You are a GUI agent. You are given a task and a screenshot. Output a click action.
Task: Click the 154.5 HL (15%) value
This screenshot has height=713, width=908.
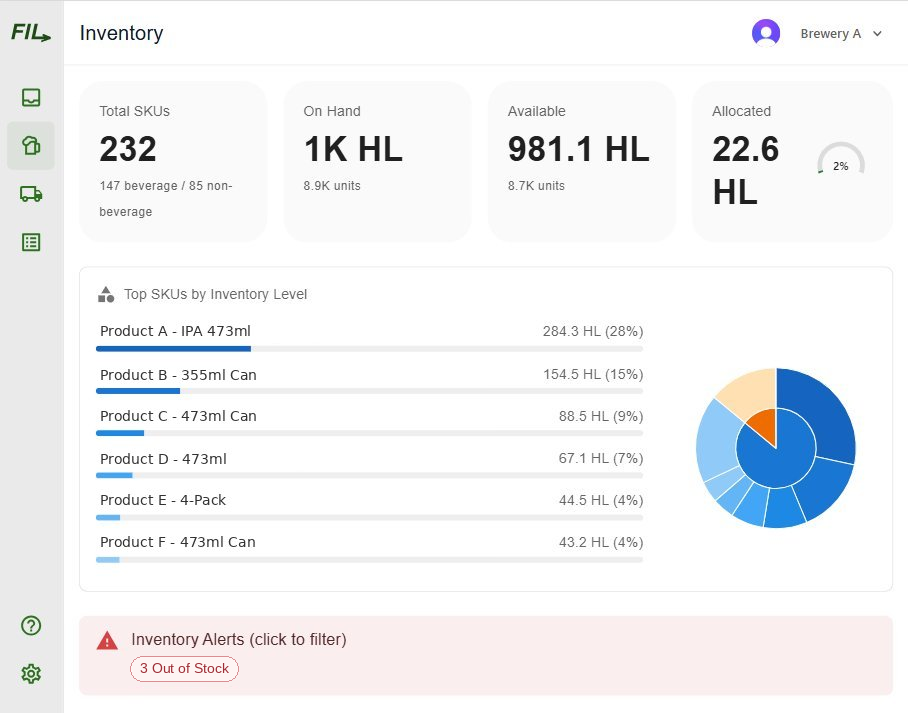[593, 374]
